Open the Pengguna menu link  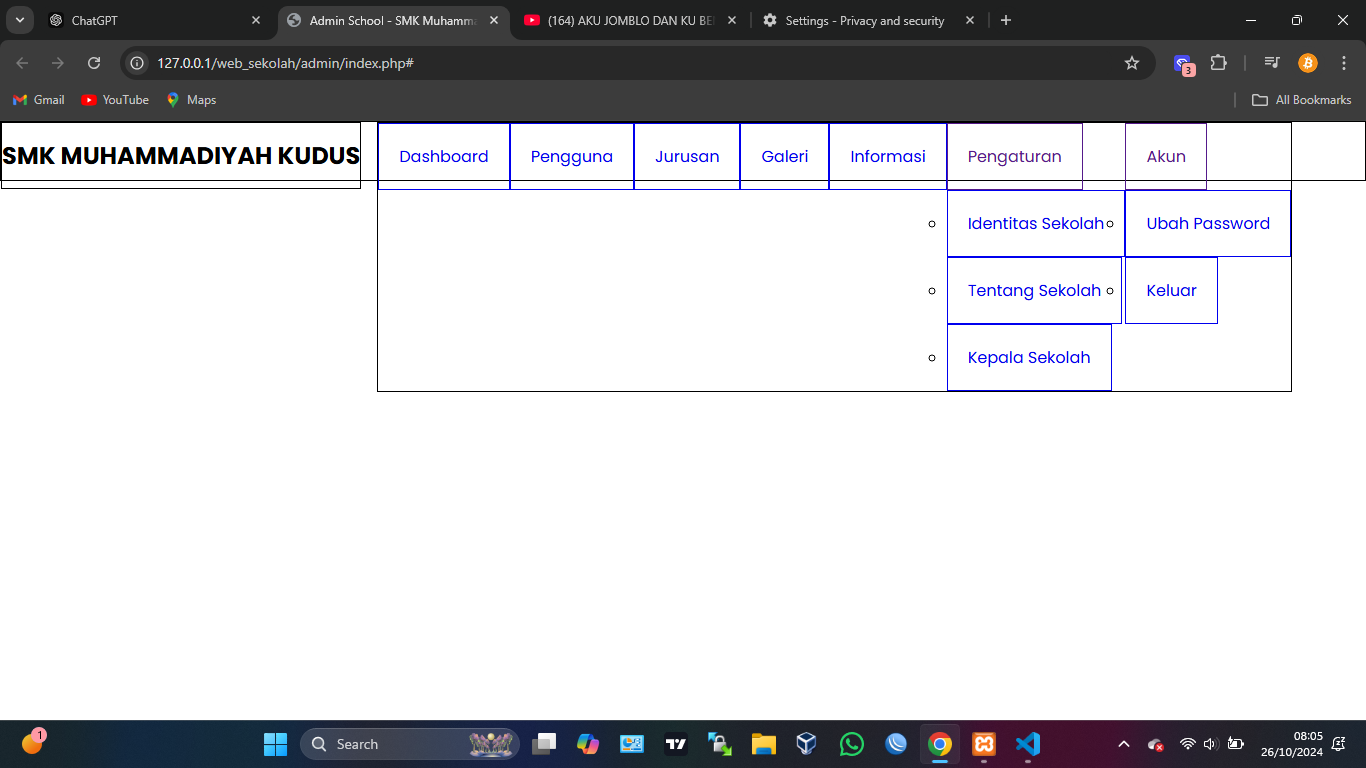(x=572, y=156)
